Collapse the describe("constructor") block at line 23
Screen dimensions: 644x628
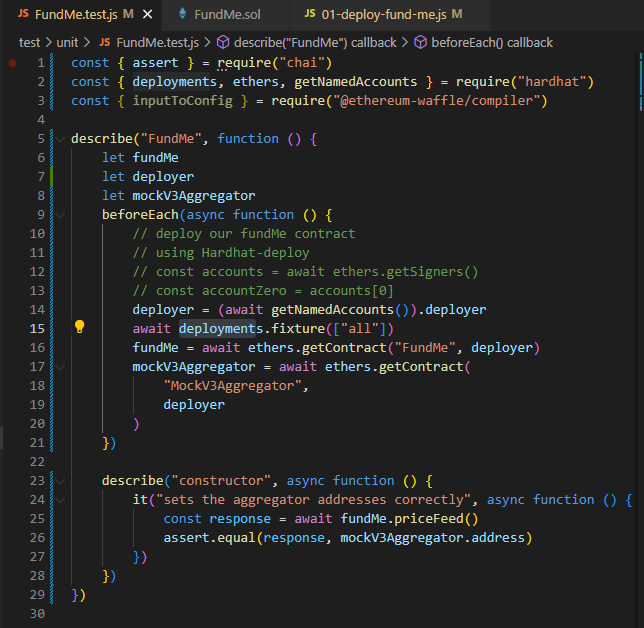coord(60,481)
